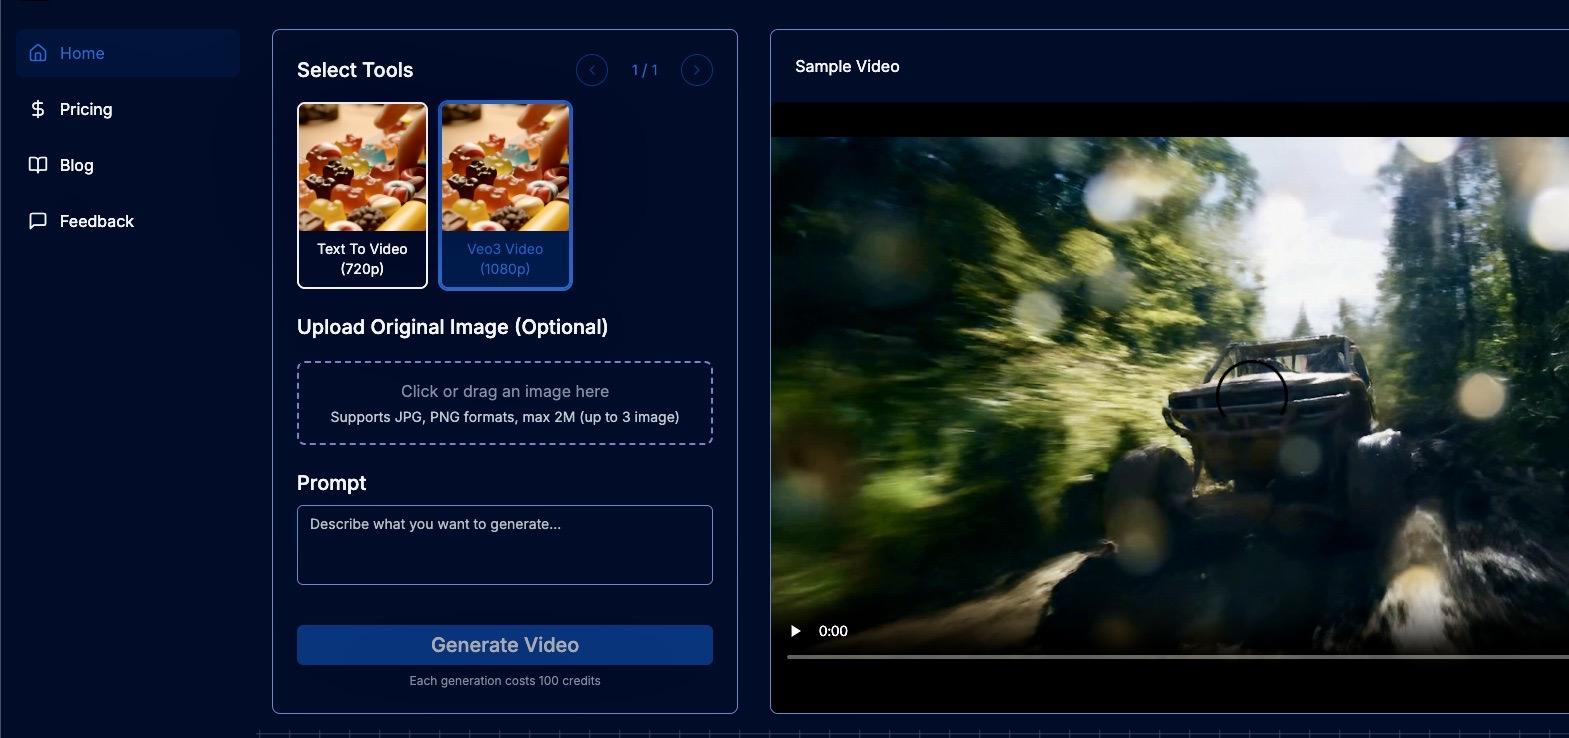Viewport: 1569px width, 738px height.
Task: Choose the "Veo3 Video (1080p)" label
Action: (505, 259)
